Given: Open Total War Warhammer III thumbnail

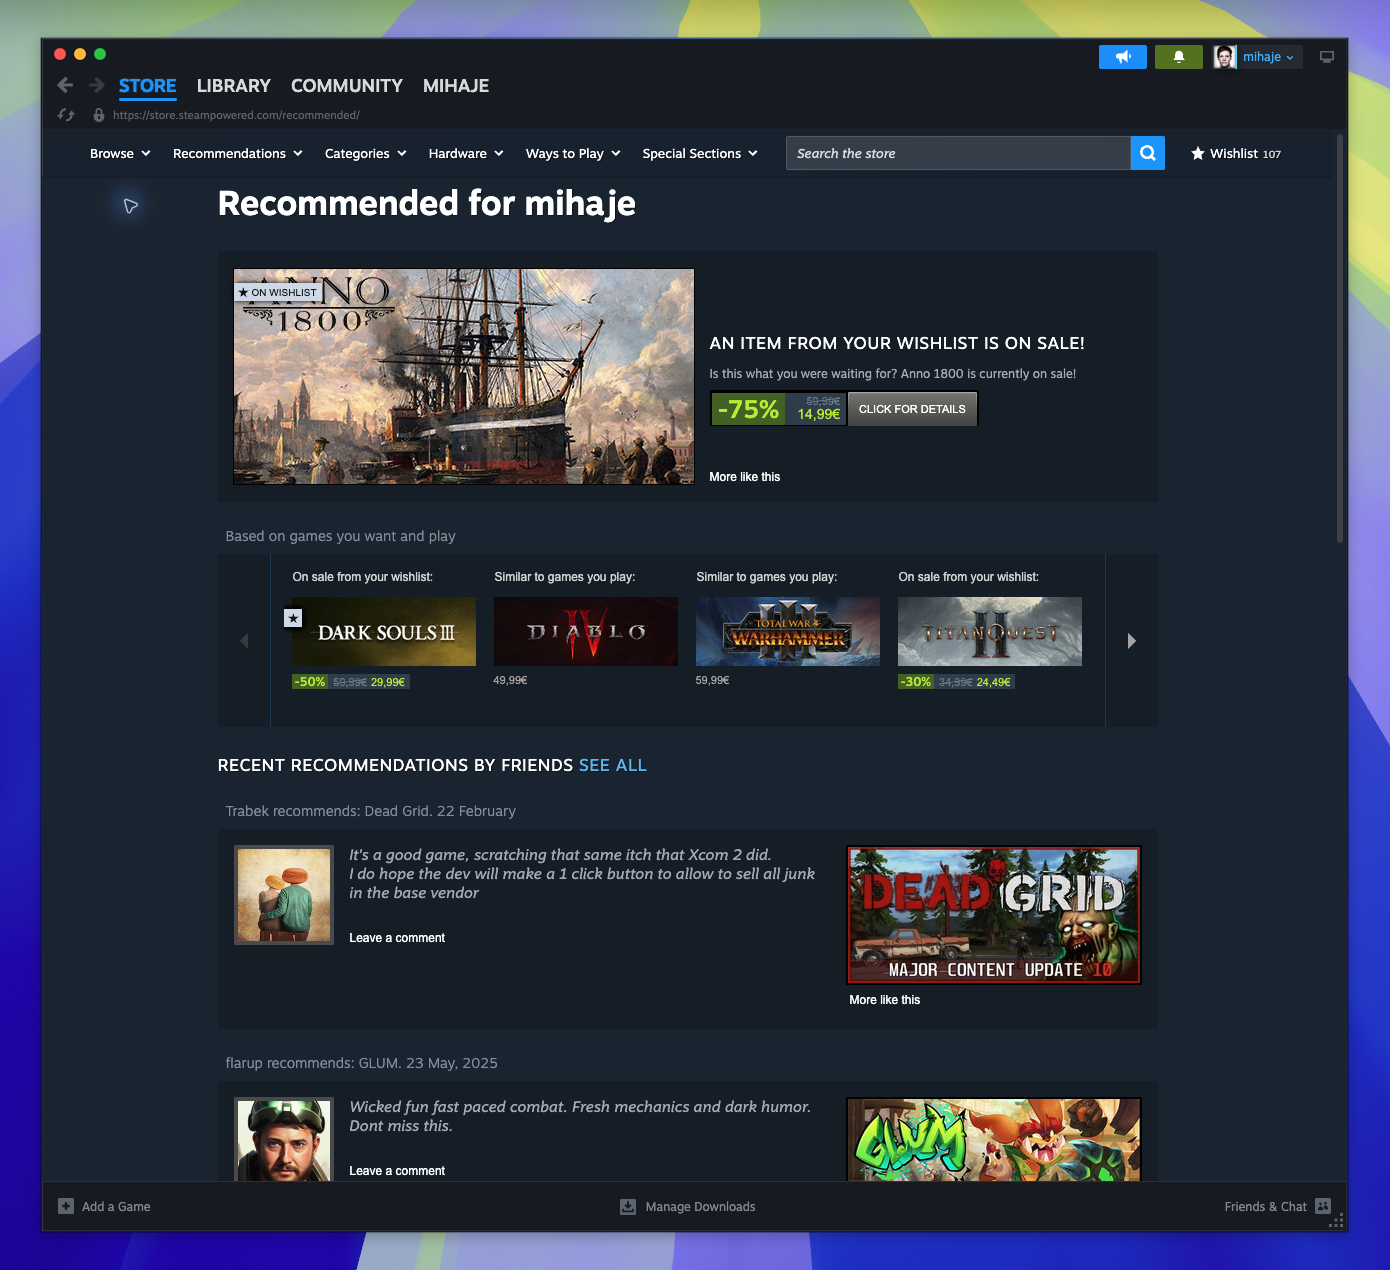Looking at the screenshot, I should click(x=788, y=631).
